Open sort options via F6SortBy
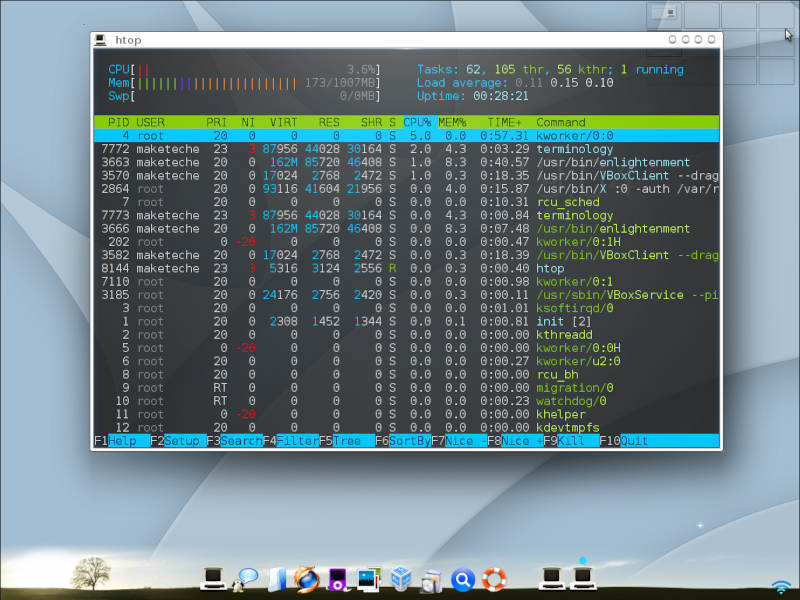This screenshot has width=800, height=600. click(x=400, y=440)
